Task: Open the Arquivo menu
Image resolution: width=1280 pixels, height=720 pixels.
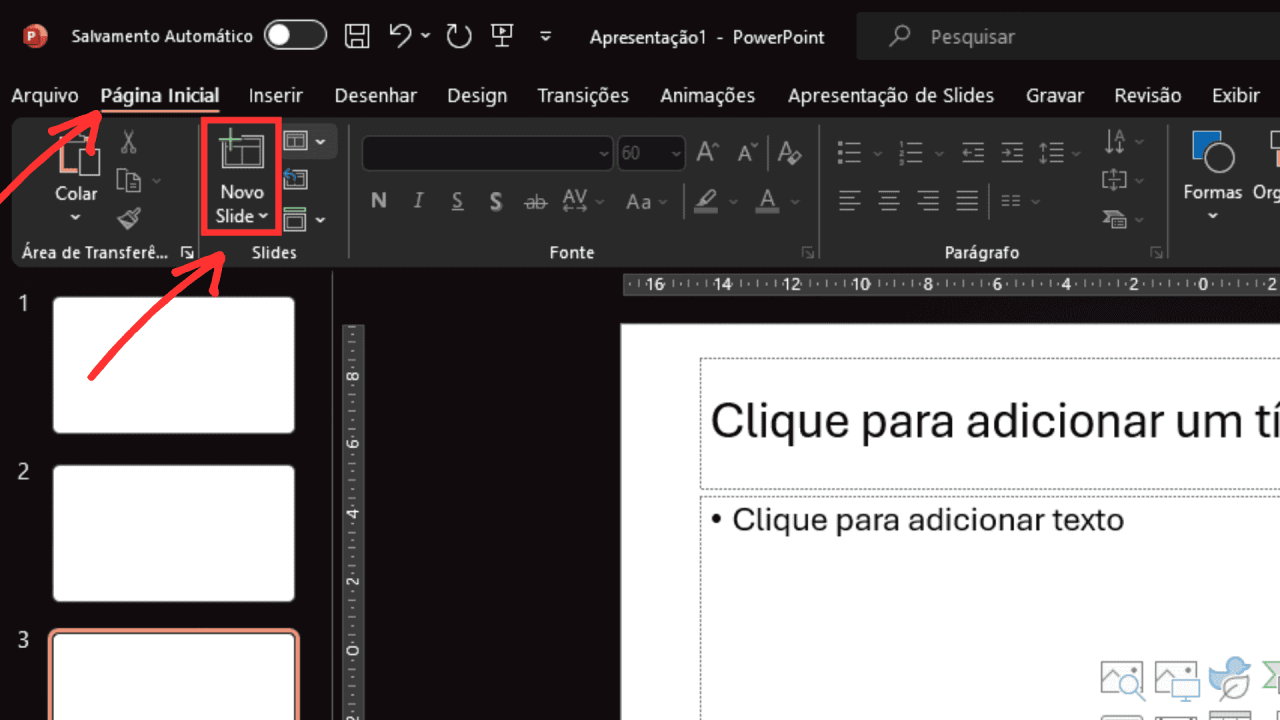Action: 44,95
